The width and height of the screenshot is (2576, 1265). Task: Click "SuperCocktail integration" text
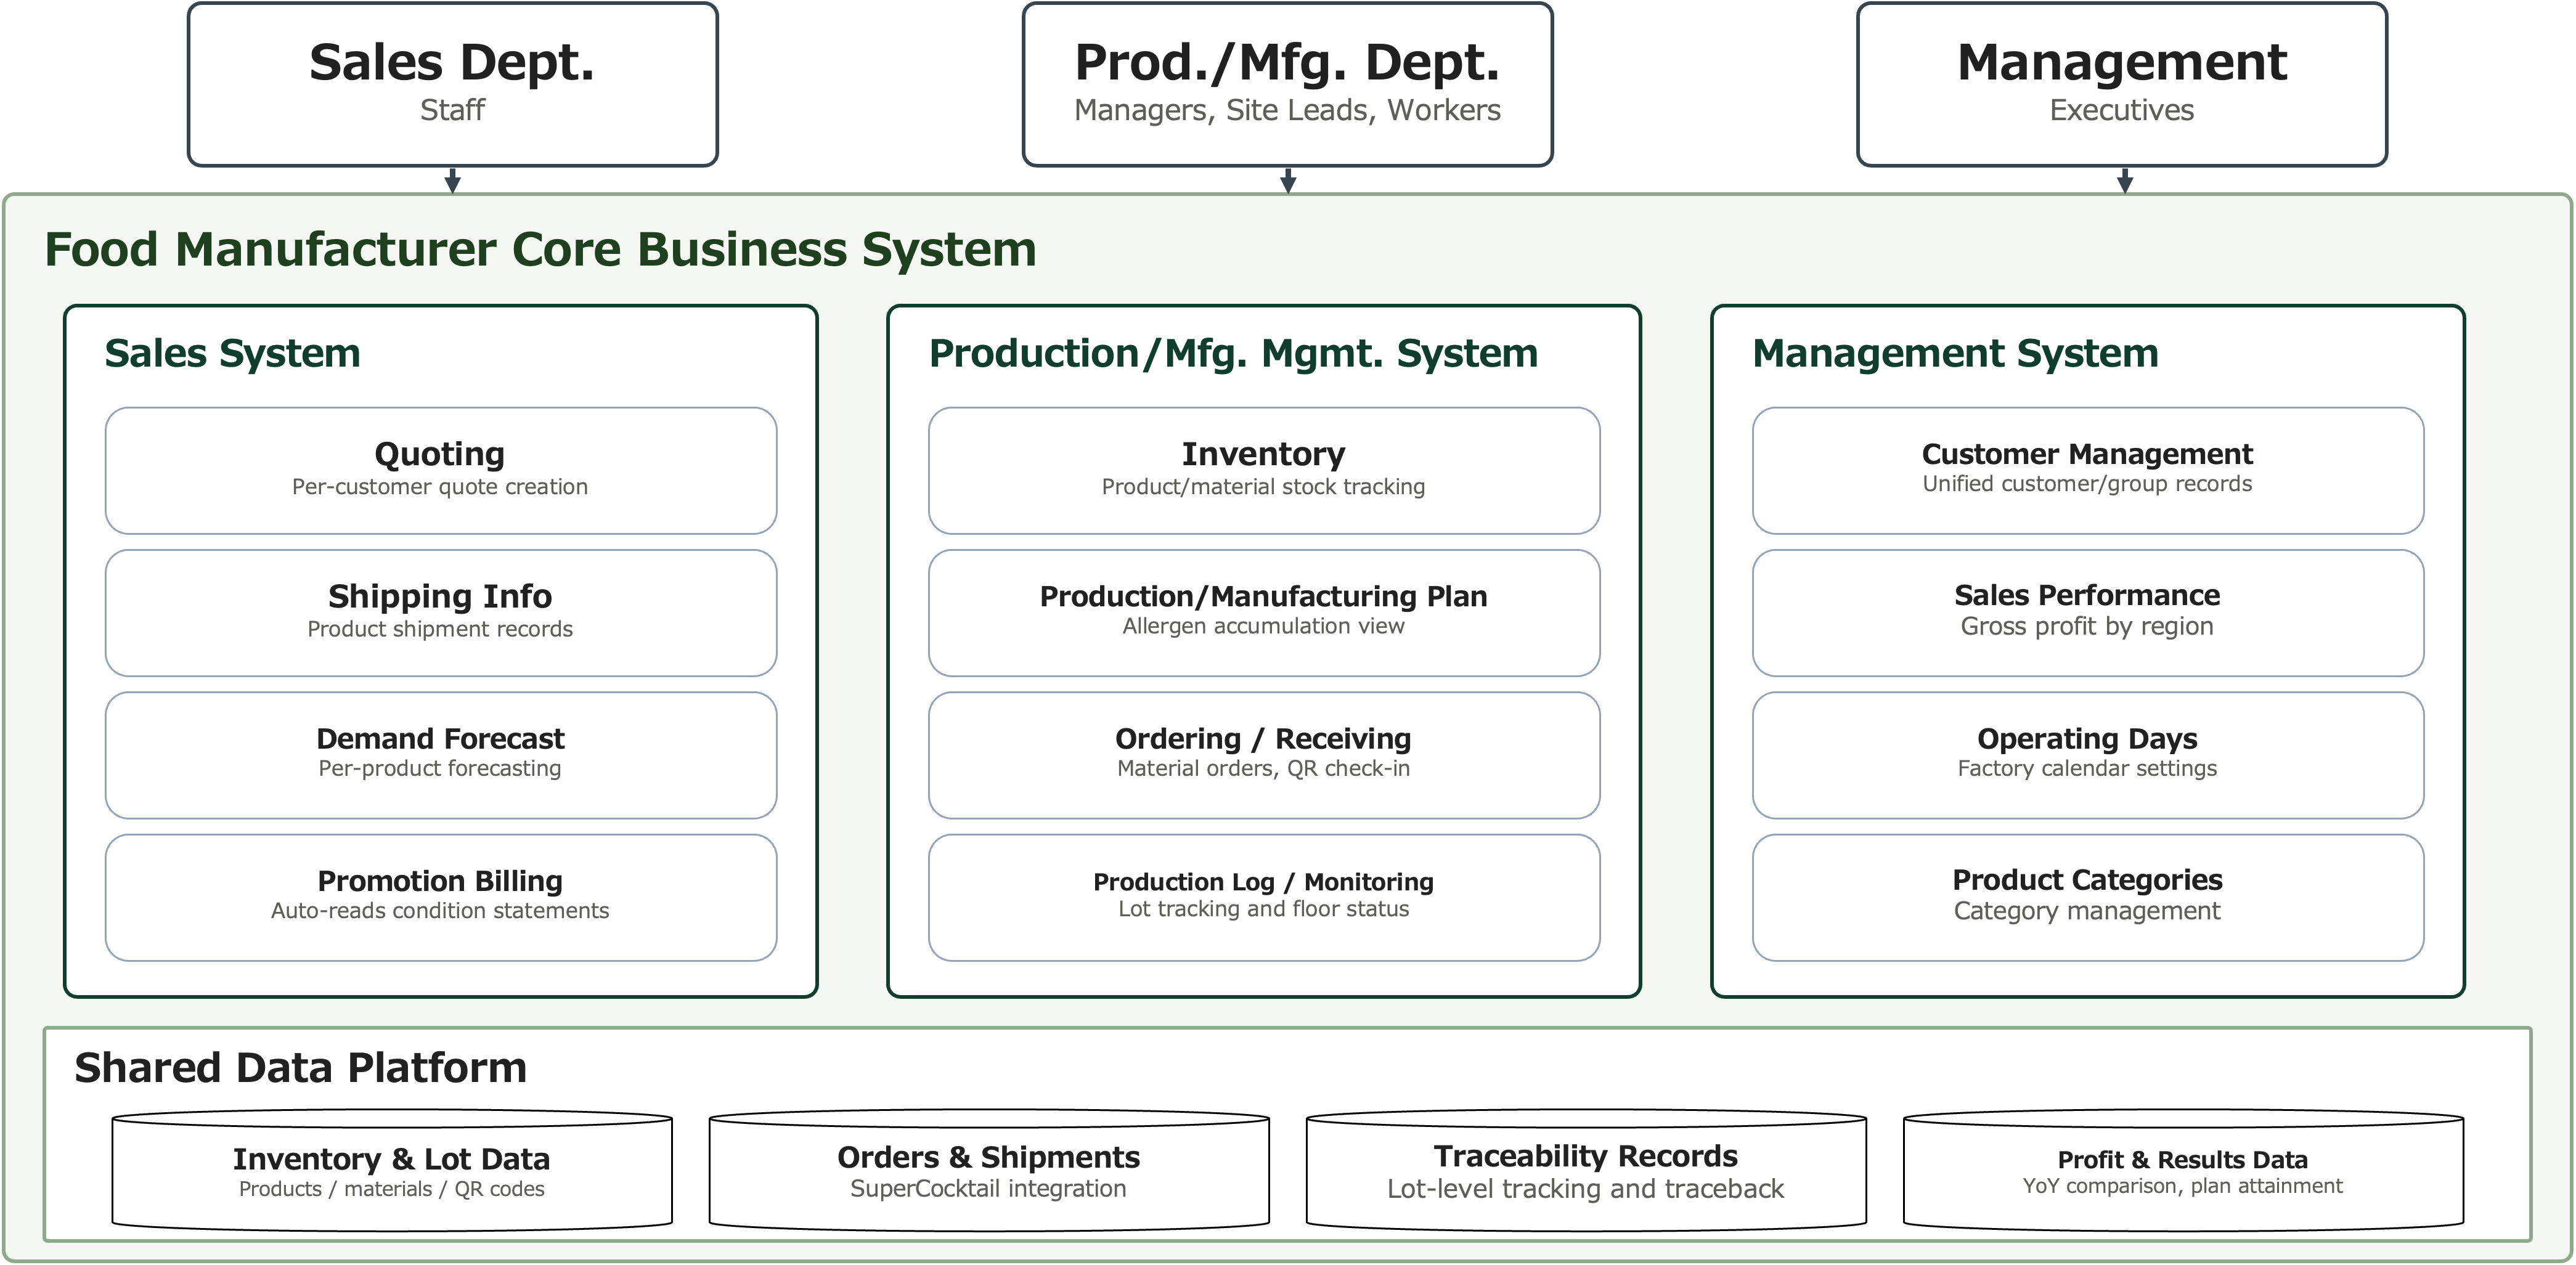(x=988, y=1189)
